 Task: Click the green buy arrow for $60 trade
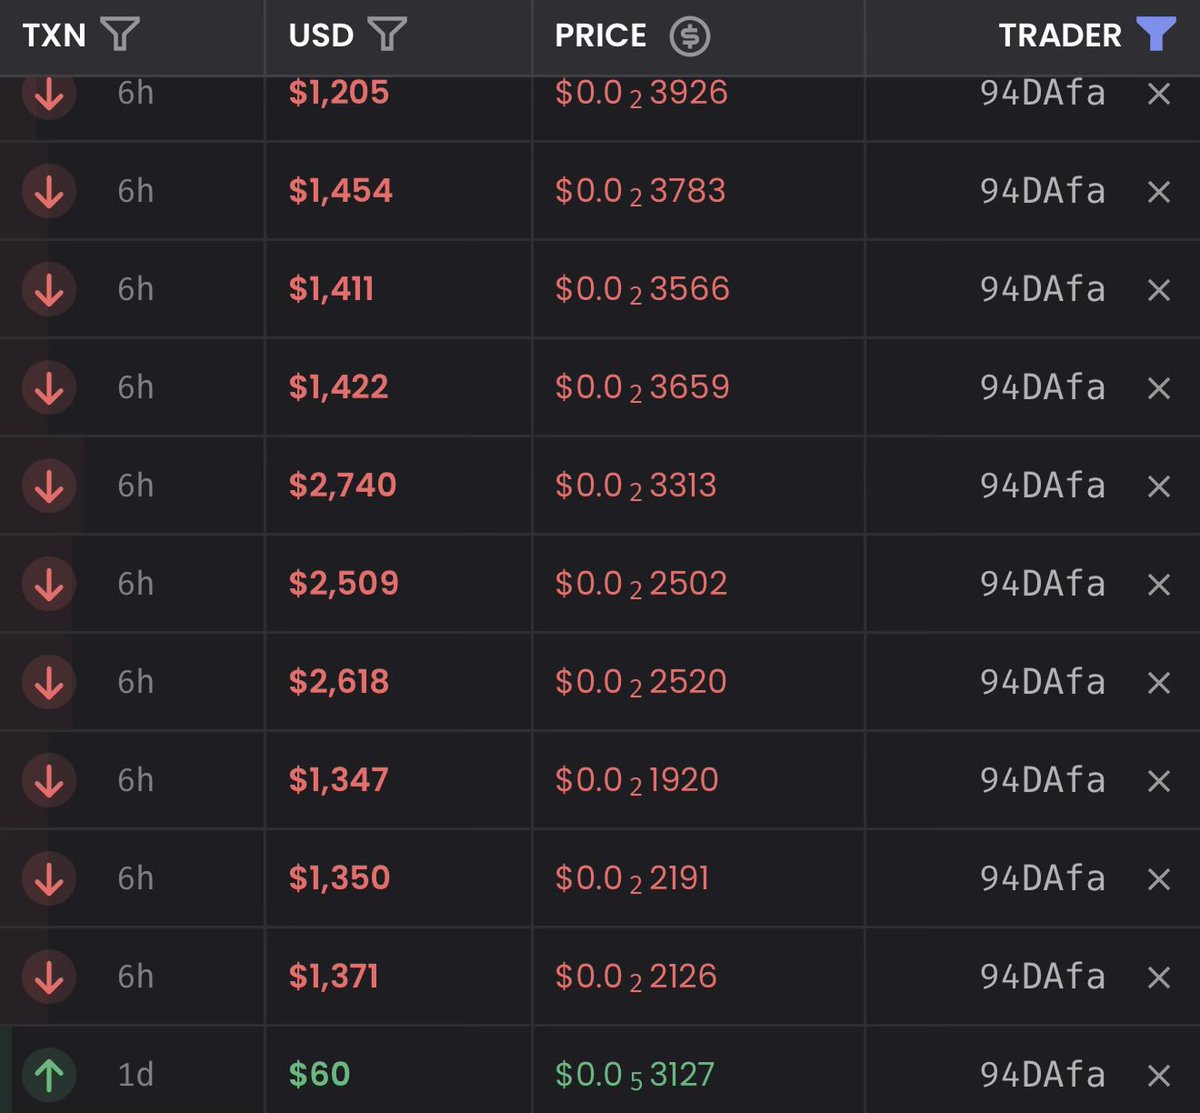[49, 1075]
